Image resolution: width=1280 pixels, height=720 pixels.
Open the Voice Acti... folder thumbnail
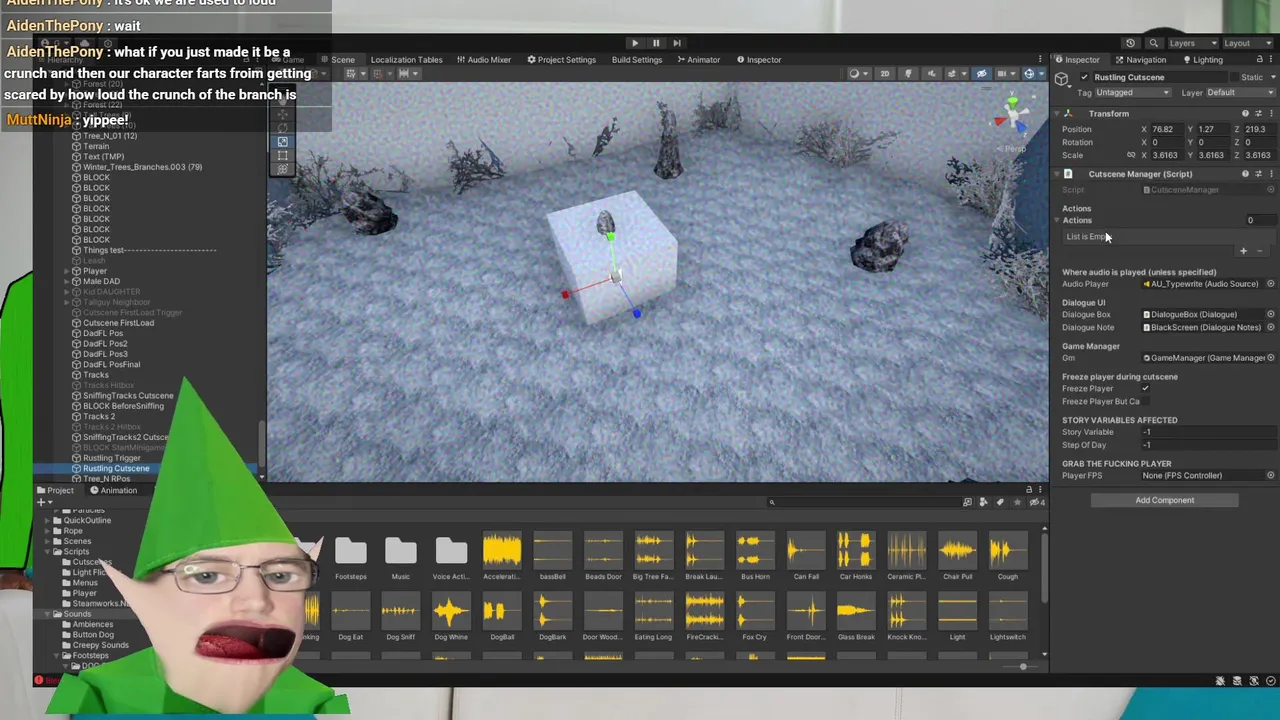[x=451, y=556]
